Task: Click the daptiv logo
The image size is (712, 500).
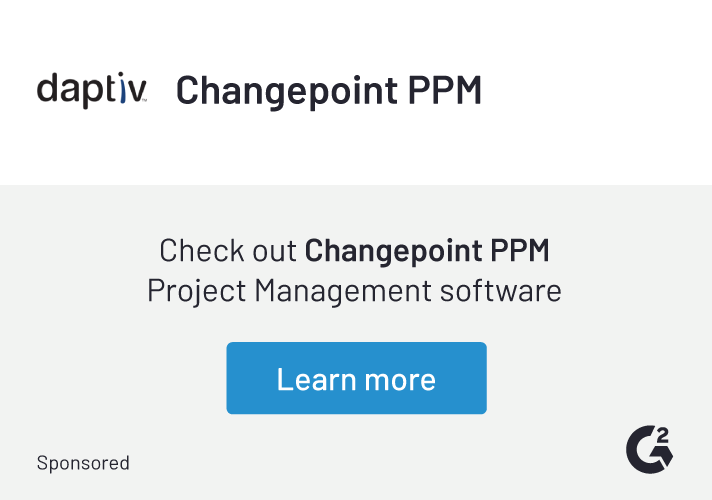Action: pyautogui.click(x=92, y=89)
